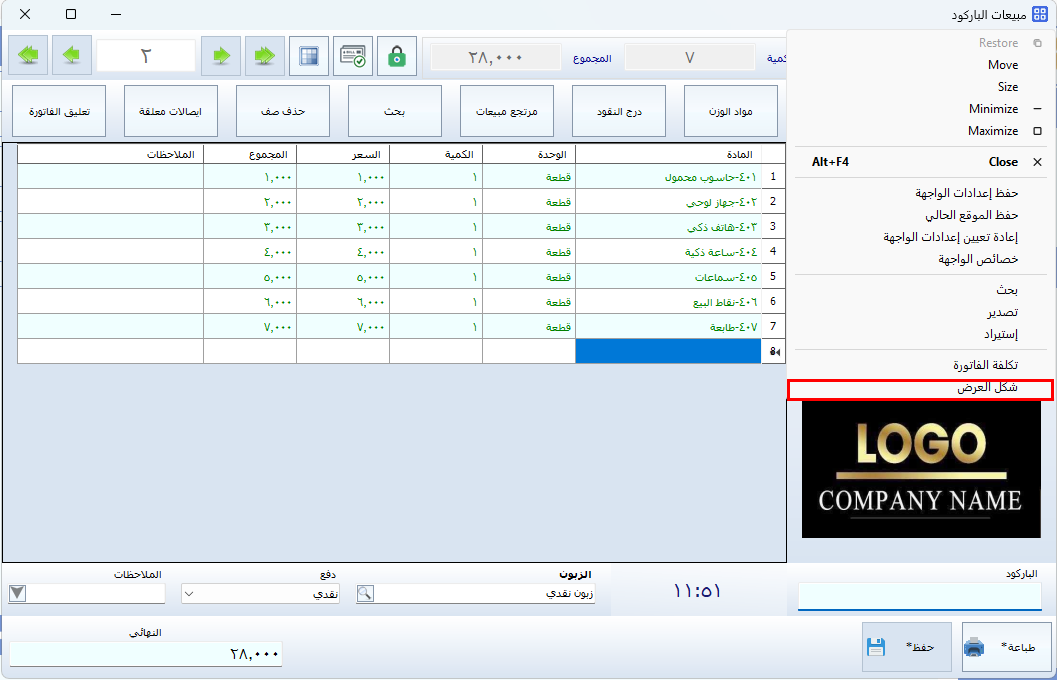Toggle the green padlock icon
The image size is (1057, 680).
pyautogui.click(x=396, y=55)
